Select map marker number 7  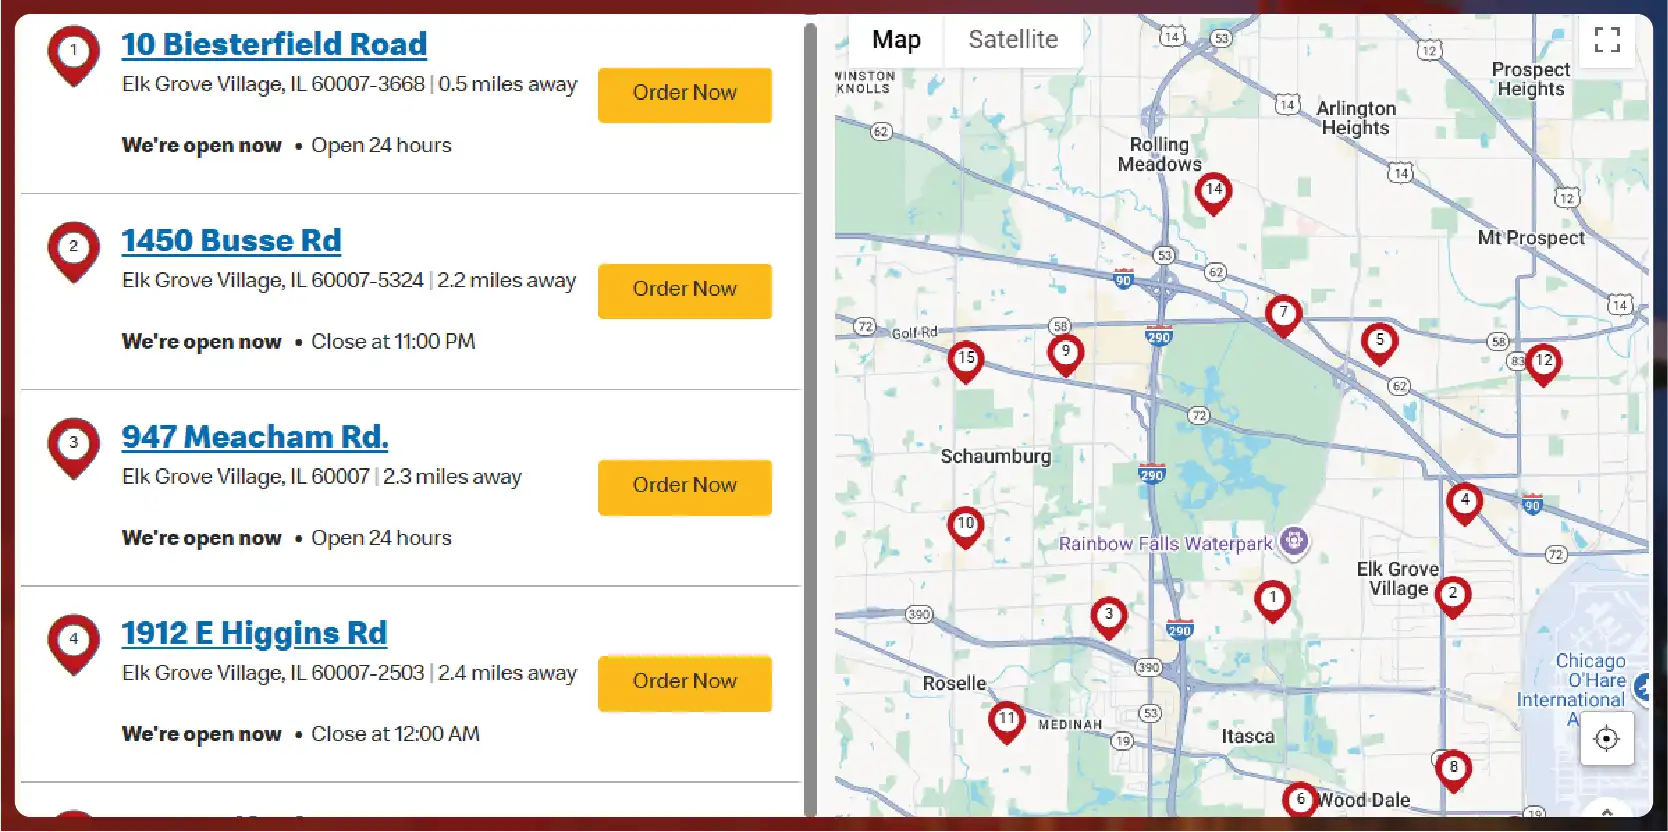tap(1283, 315)
